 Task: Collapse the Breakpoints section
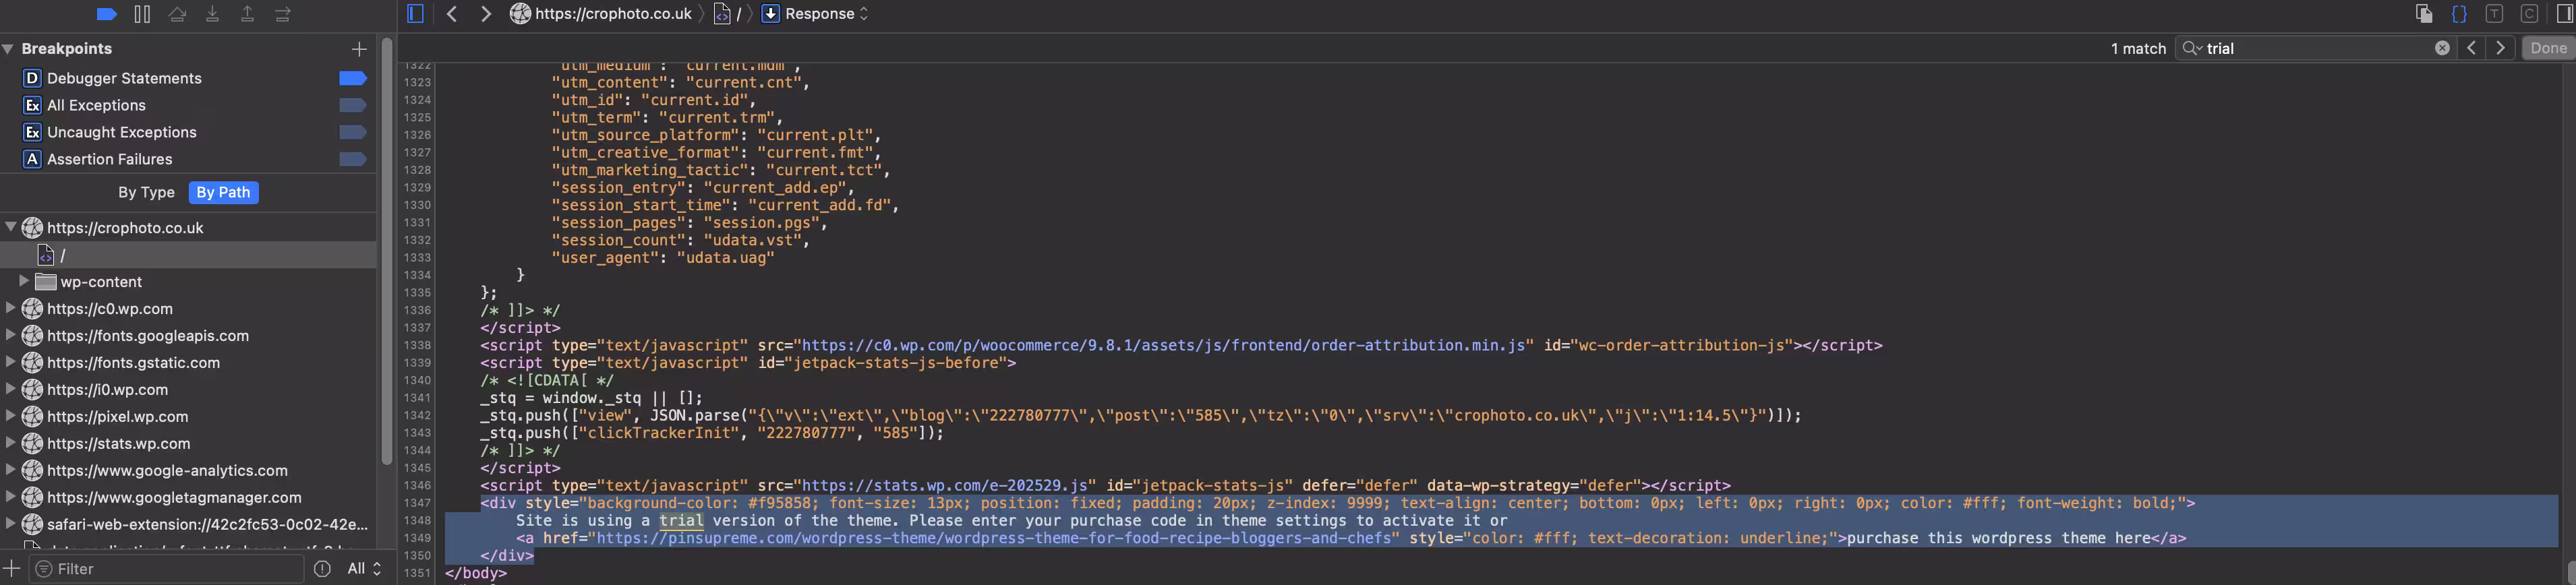(8, 48)
